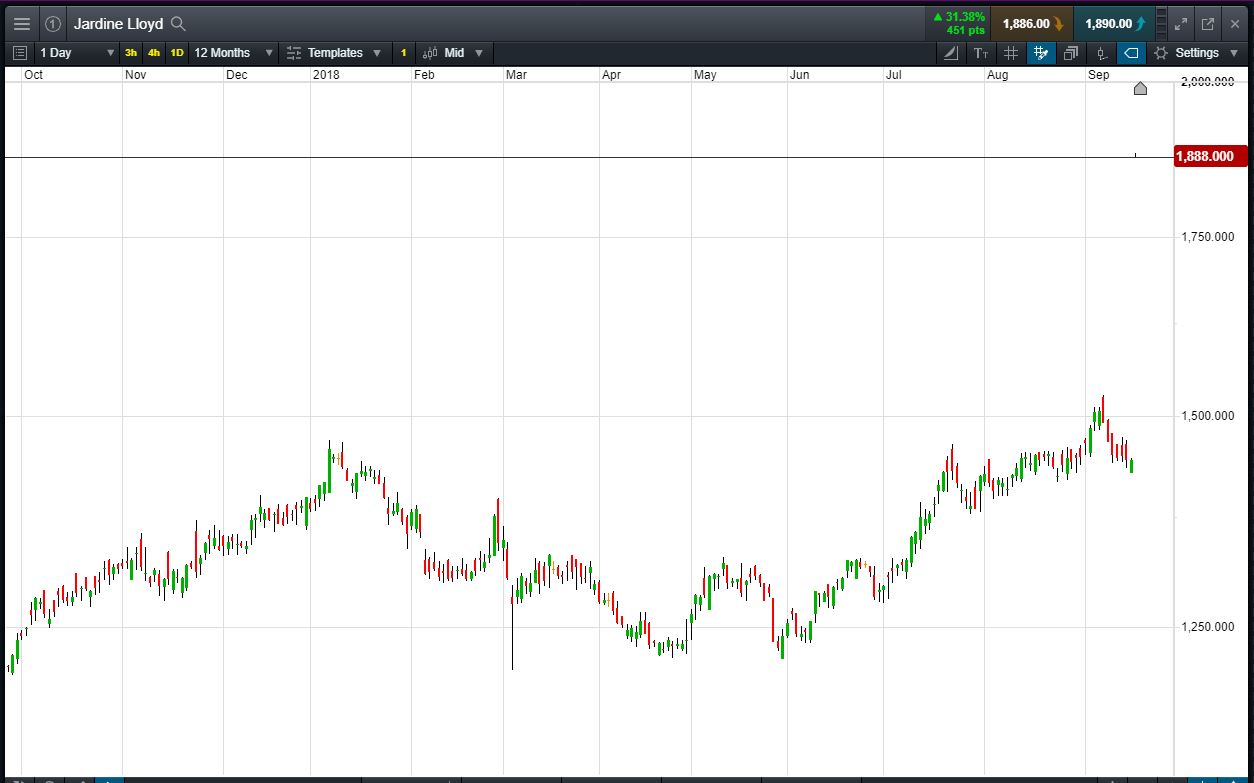
Task: Click the Jun label on time axis
Action: (799, 75)
